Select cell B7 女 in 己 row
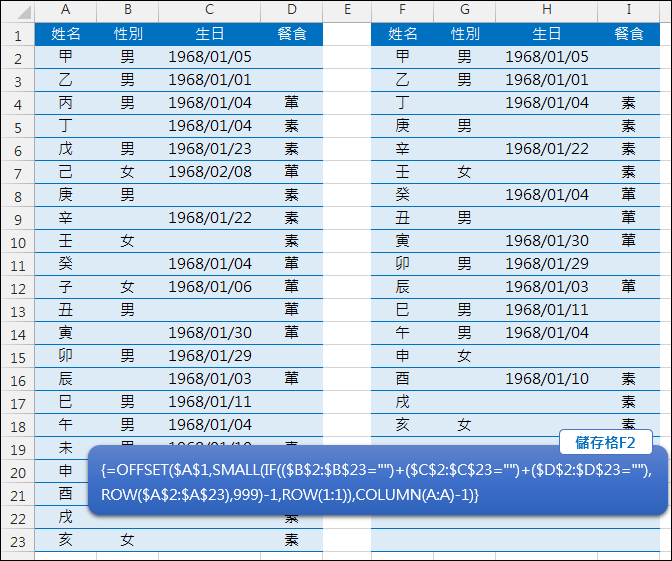The height and width of the screenshot is (561, 672). coord(128,172)
